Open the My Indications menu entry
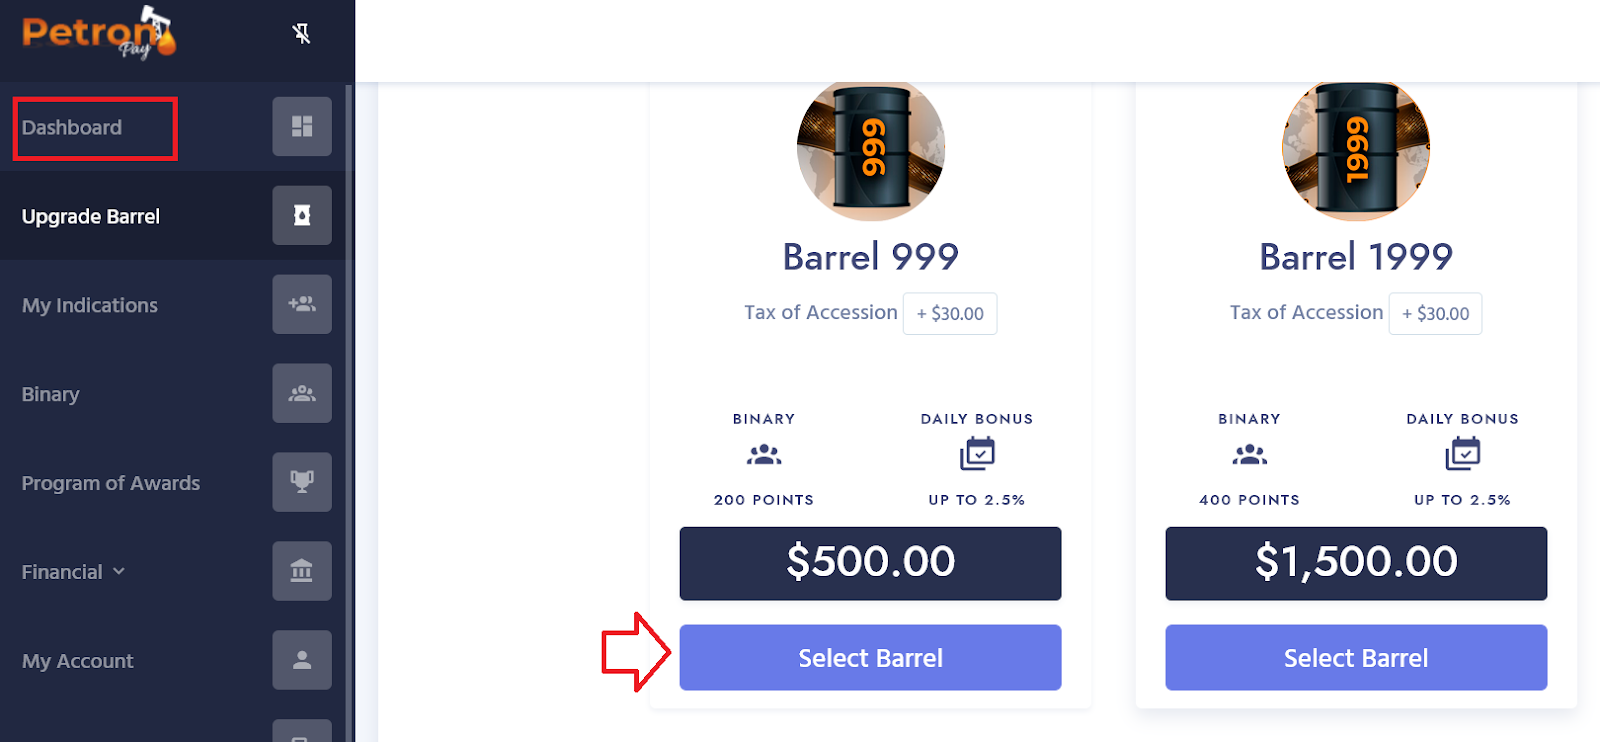The image size is (1600, 742). pos(90,306)
